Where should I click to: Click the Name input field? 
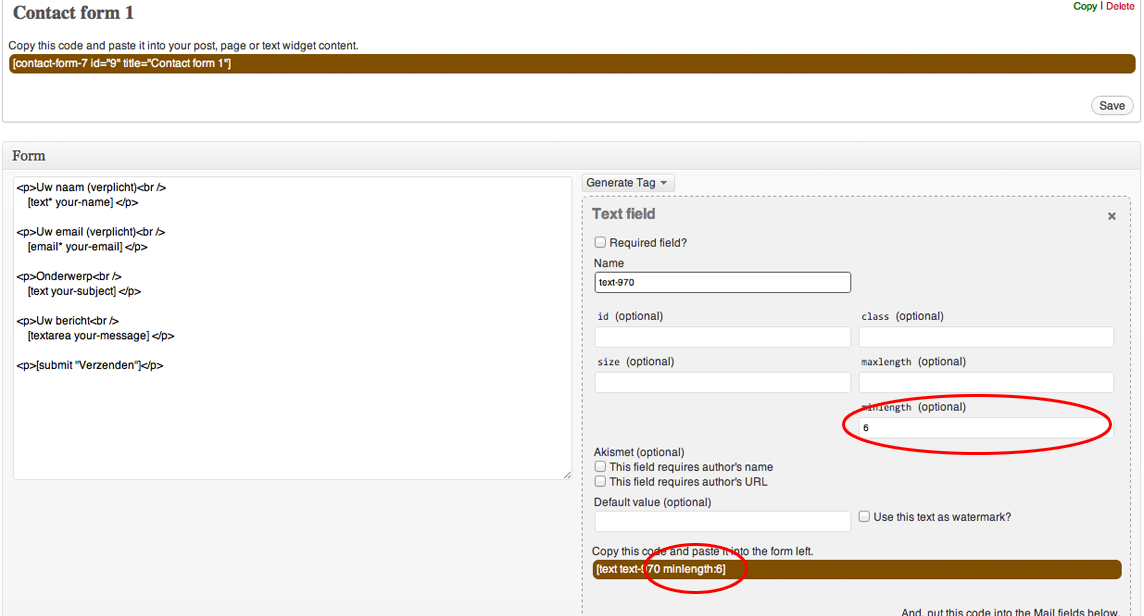(722, 283)
